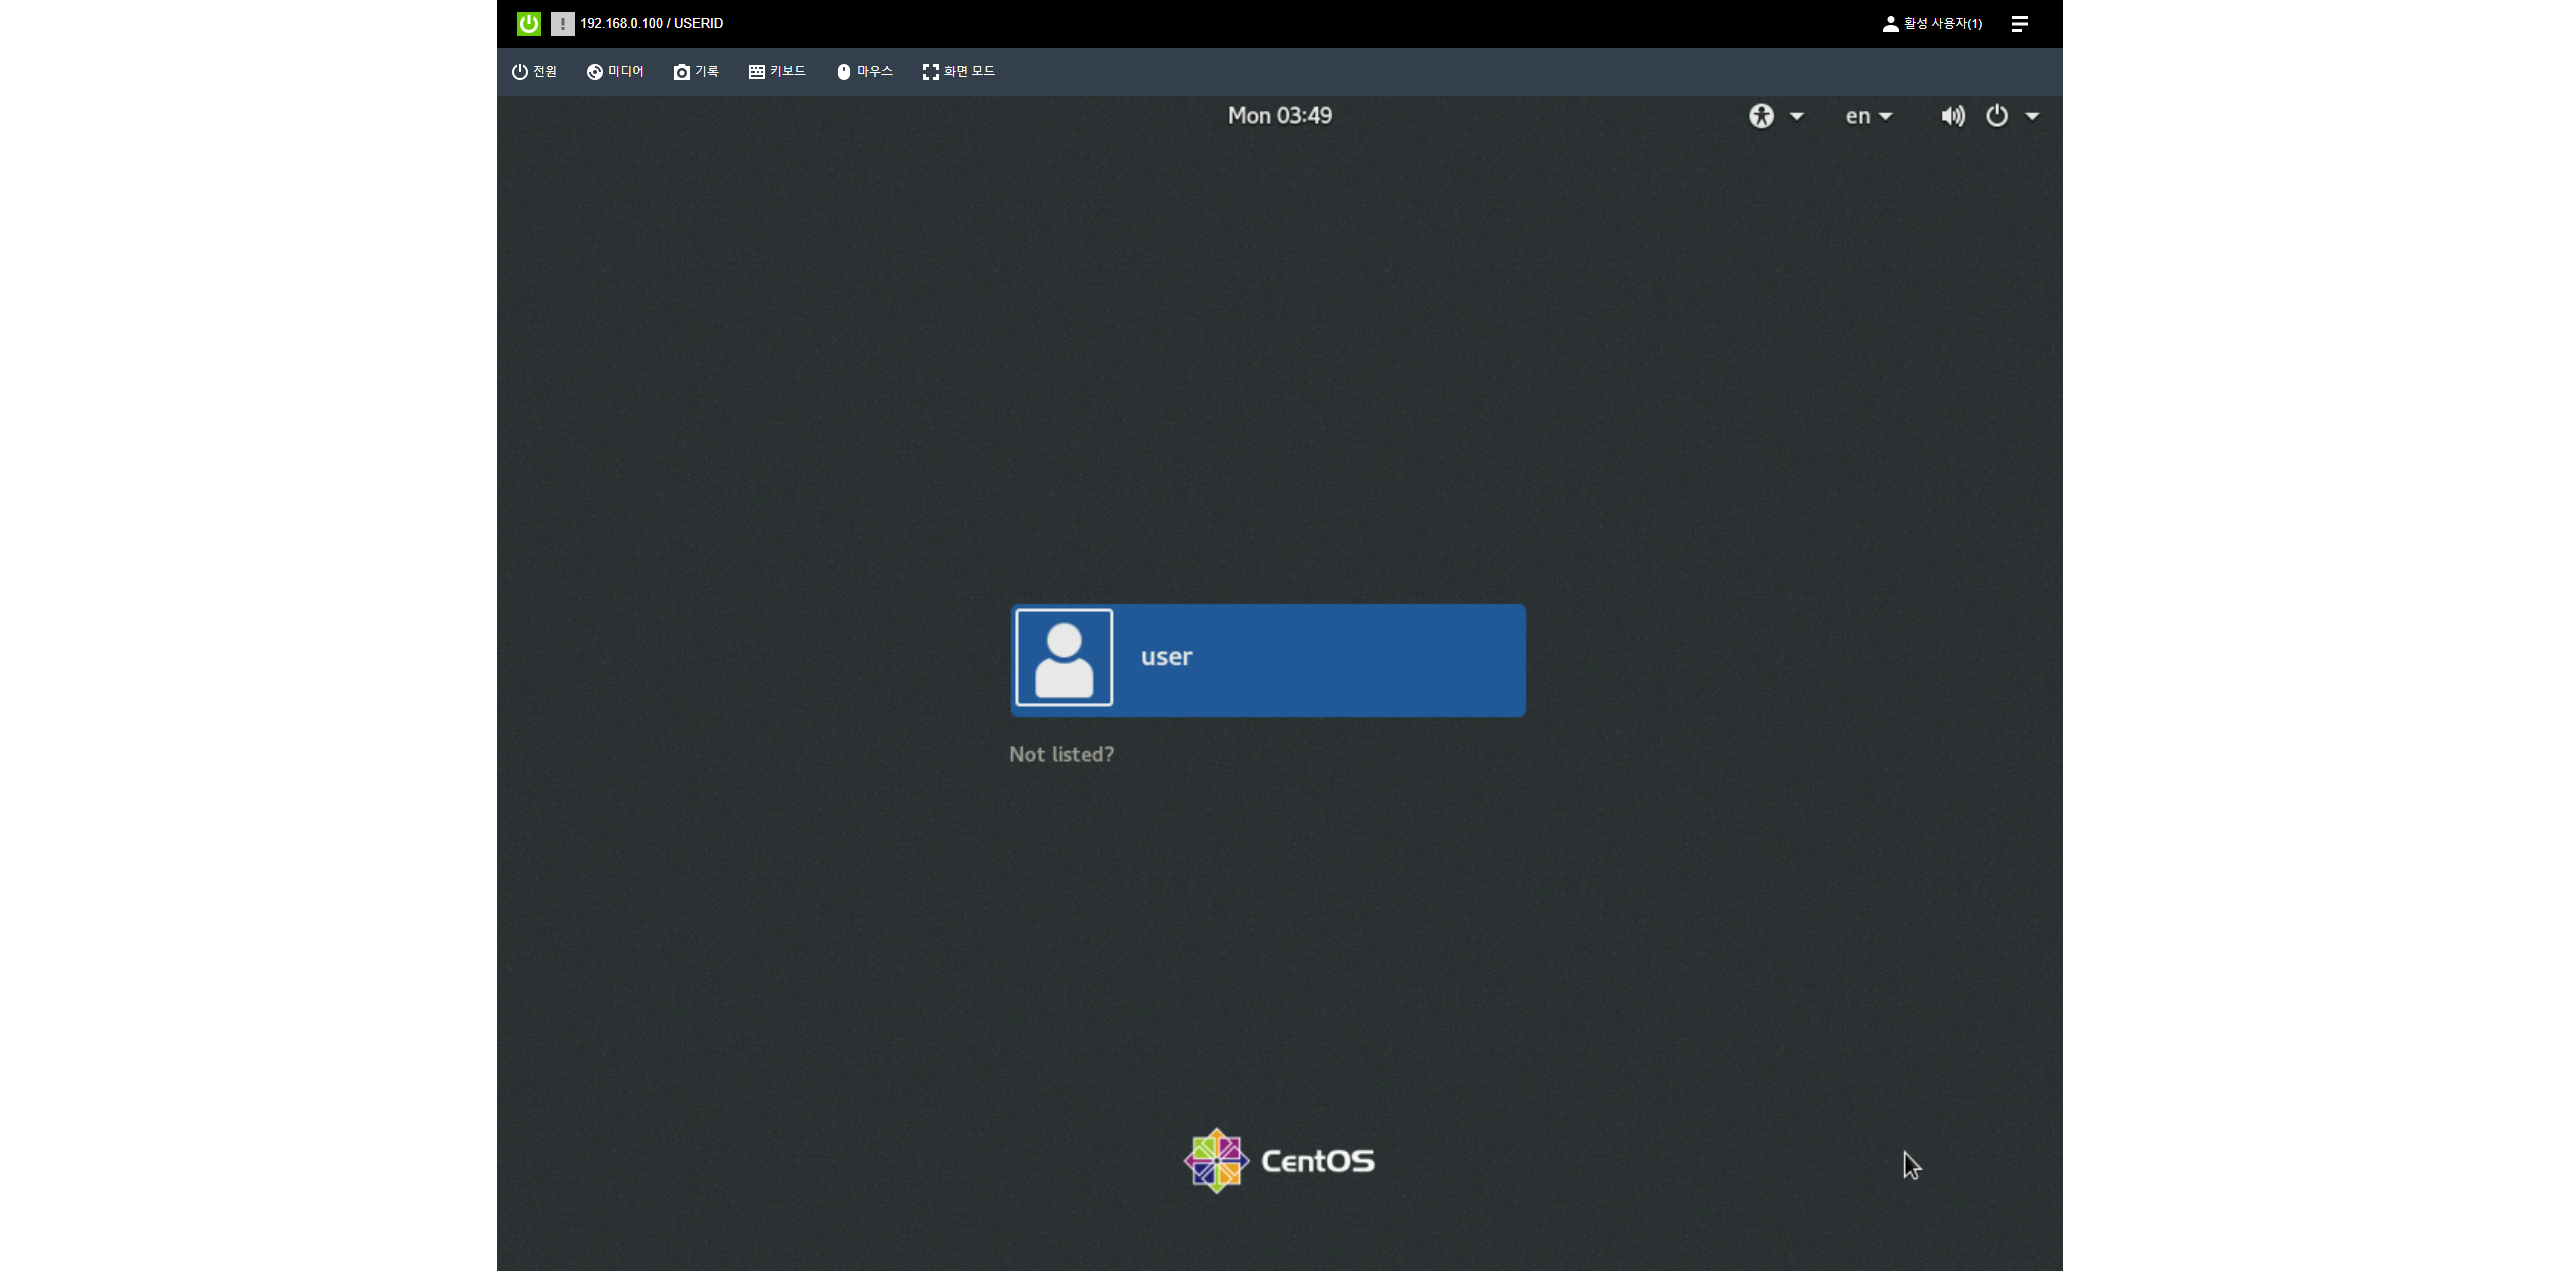Expand the accessibility dropdown arrow
Viewport: 2560px width, 1271px height.
pos(1797,116)
